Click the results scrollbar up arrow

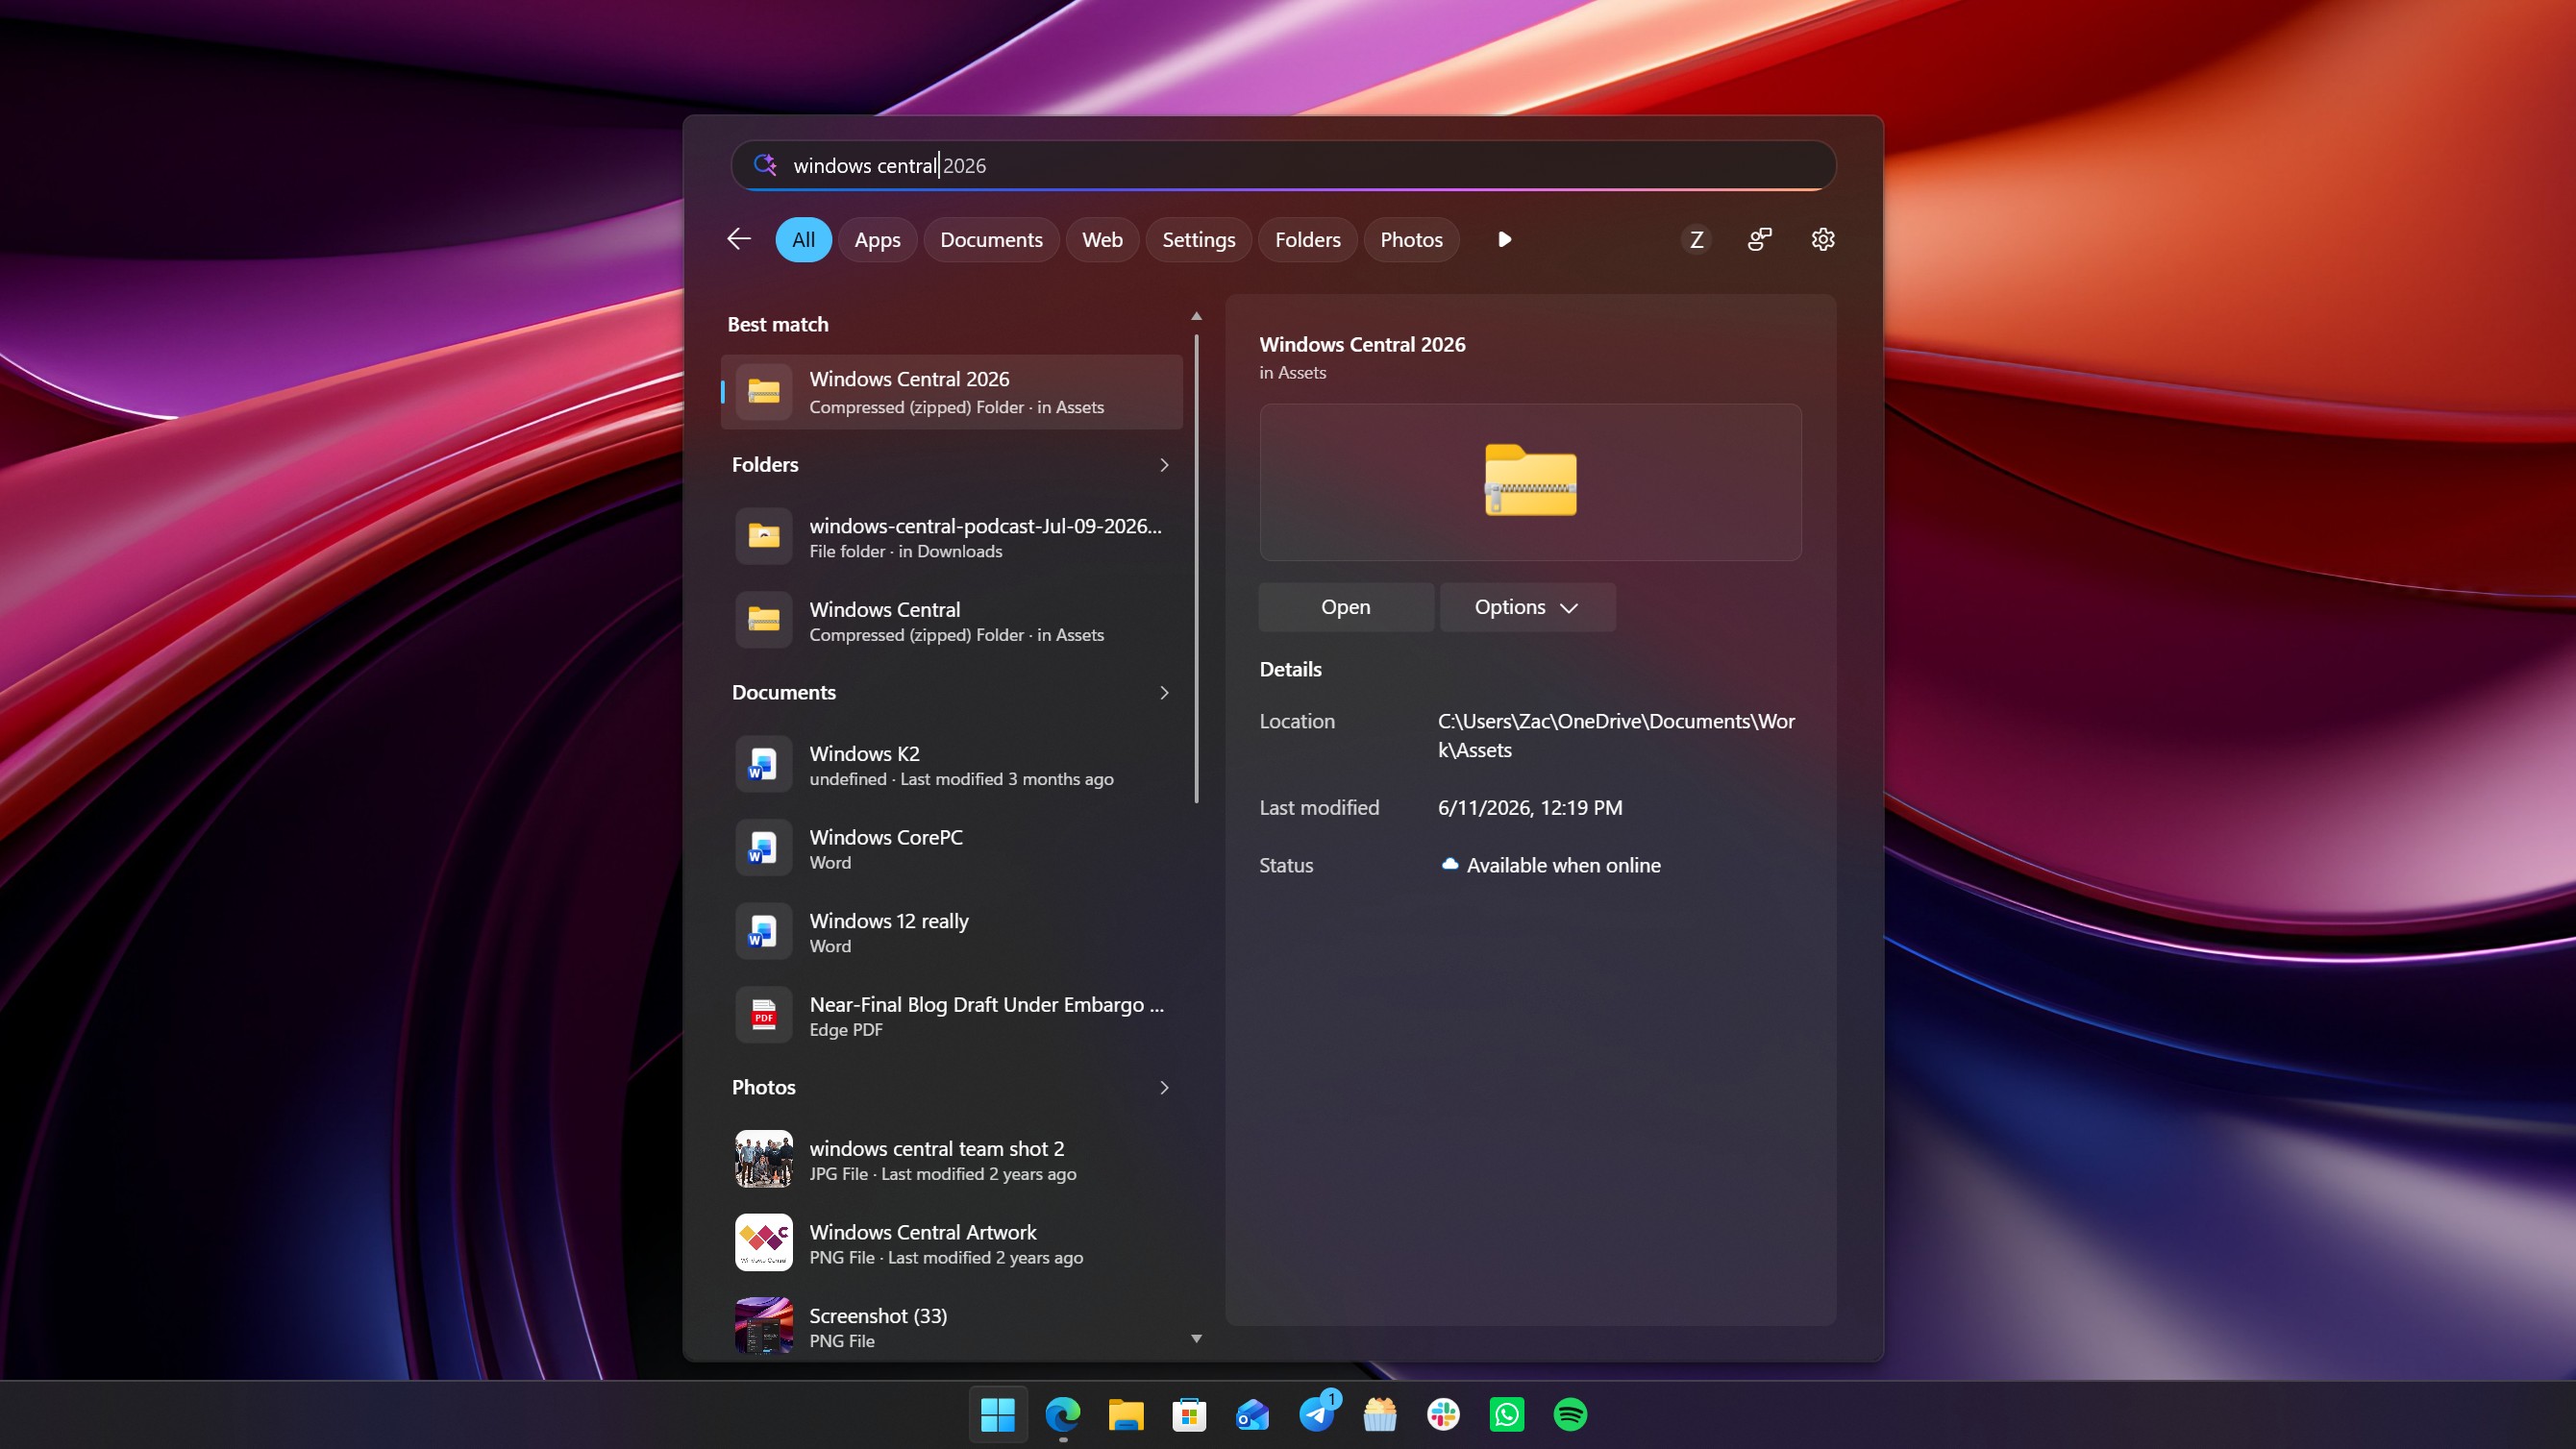[1196, 316]
